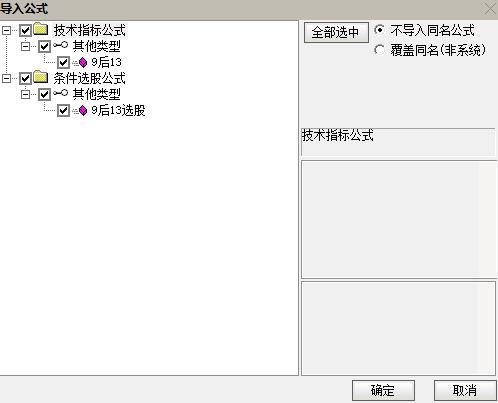The width and height of the screenshot is (498, 403).
Task: Collapse the 条件选股公式 tree node
Action: click(6, 79)
